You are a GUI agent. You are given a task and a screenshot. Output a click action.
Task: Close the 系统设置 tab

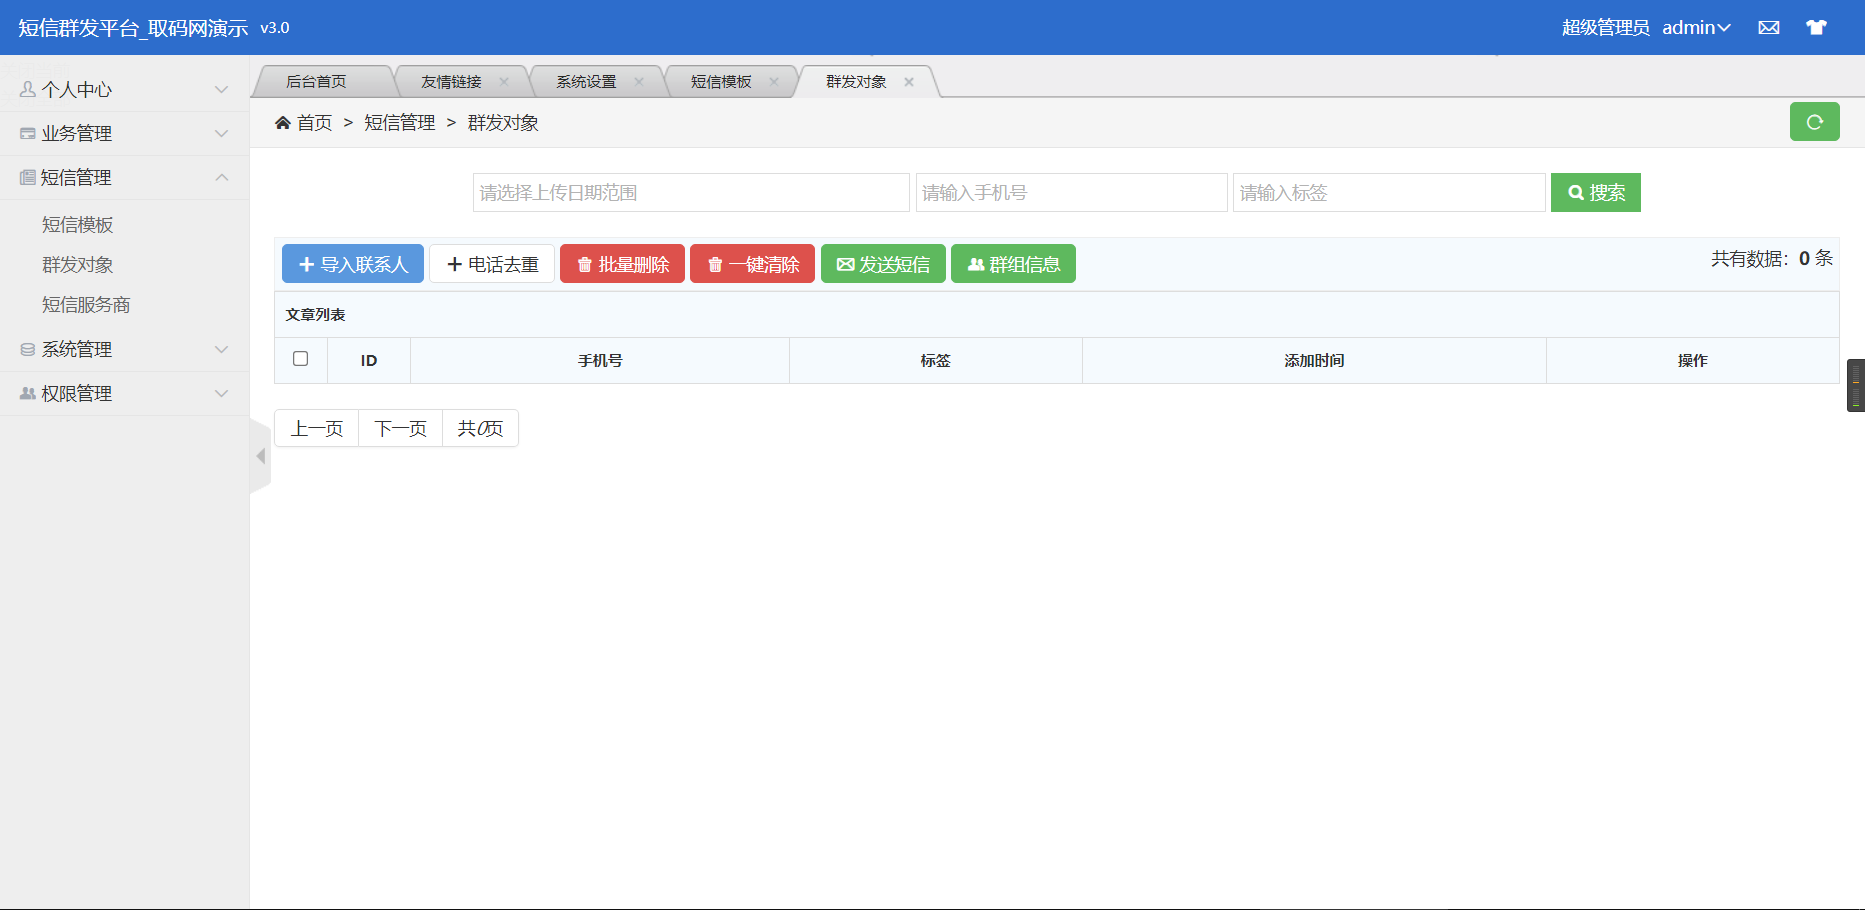click(639, 82)
